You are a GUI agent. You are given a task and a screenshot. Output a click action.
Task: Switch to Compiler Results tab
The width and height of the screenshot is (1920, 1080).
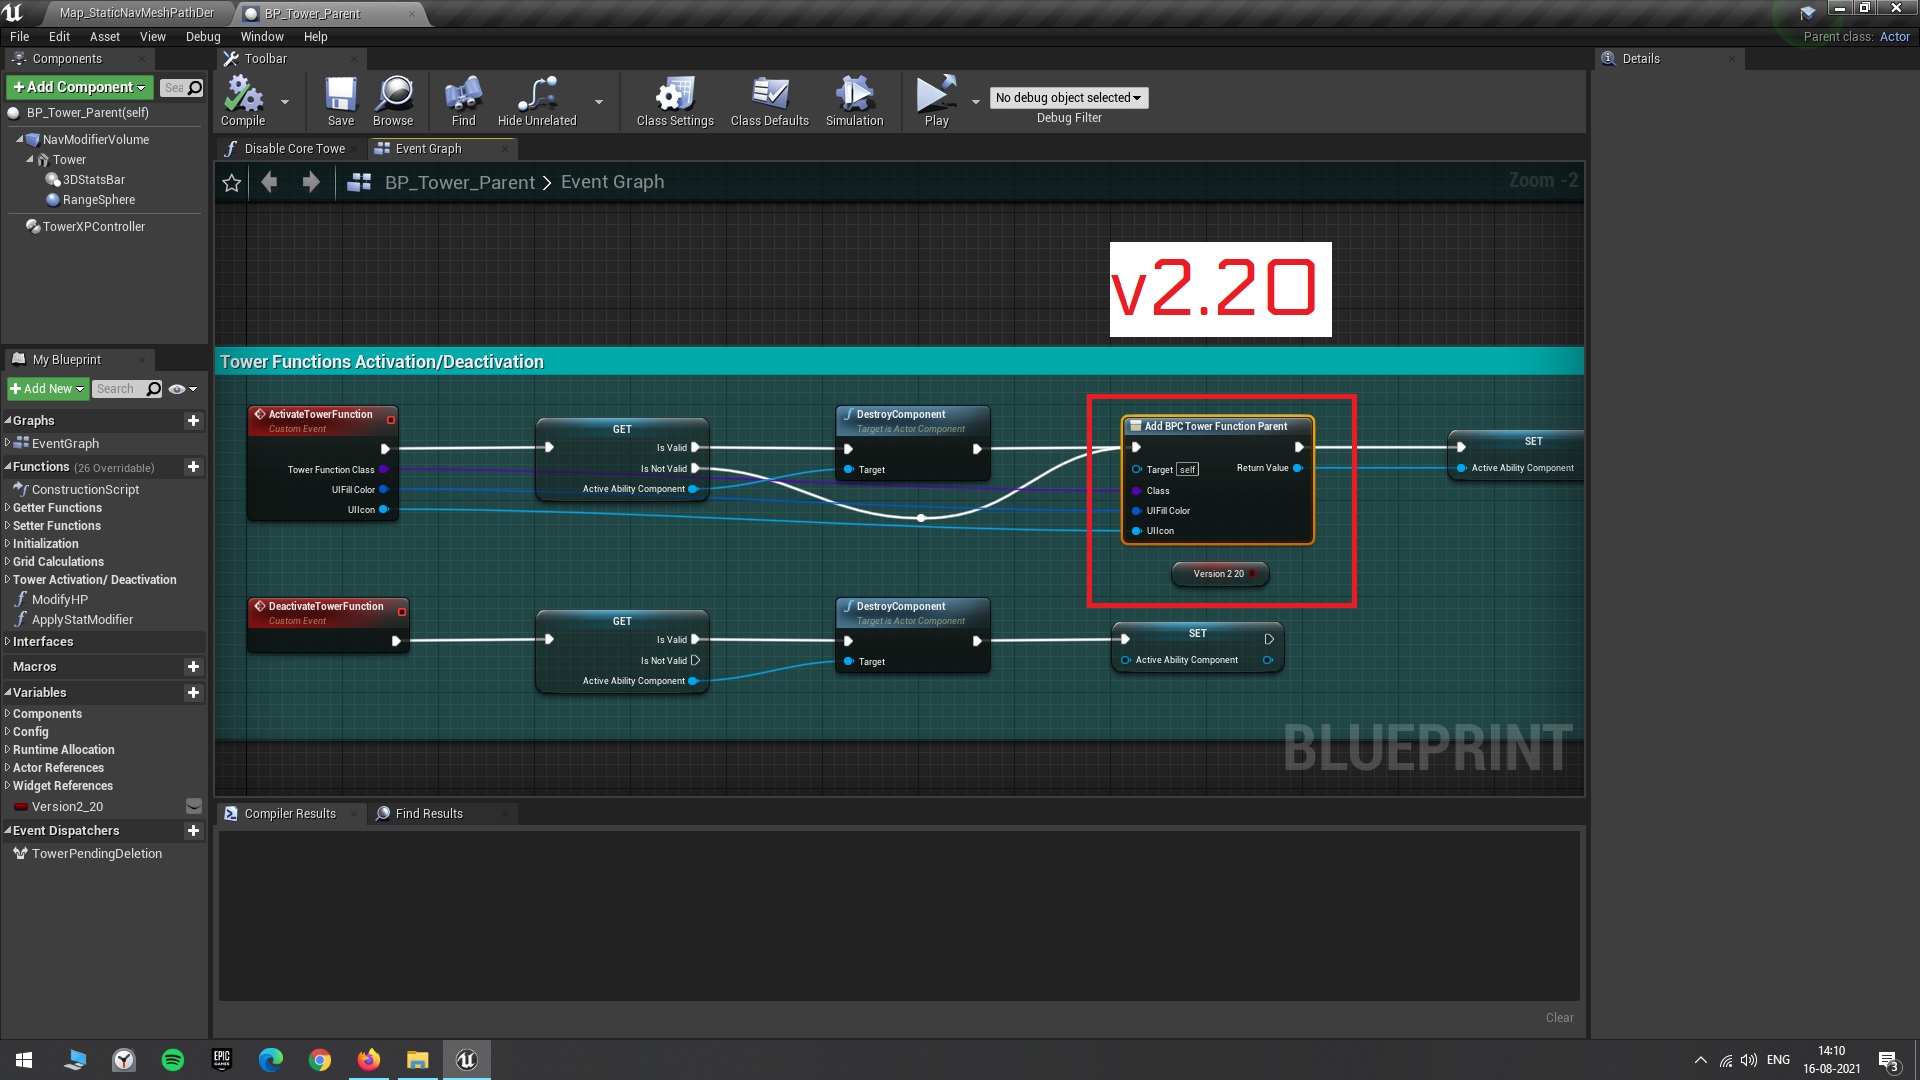point(290,814)
